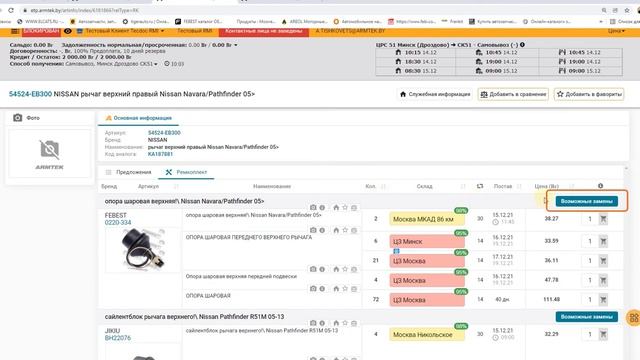Click Добавить в фавориты button
Viewport: 640px width, 360px height.
[589, 94]
